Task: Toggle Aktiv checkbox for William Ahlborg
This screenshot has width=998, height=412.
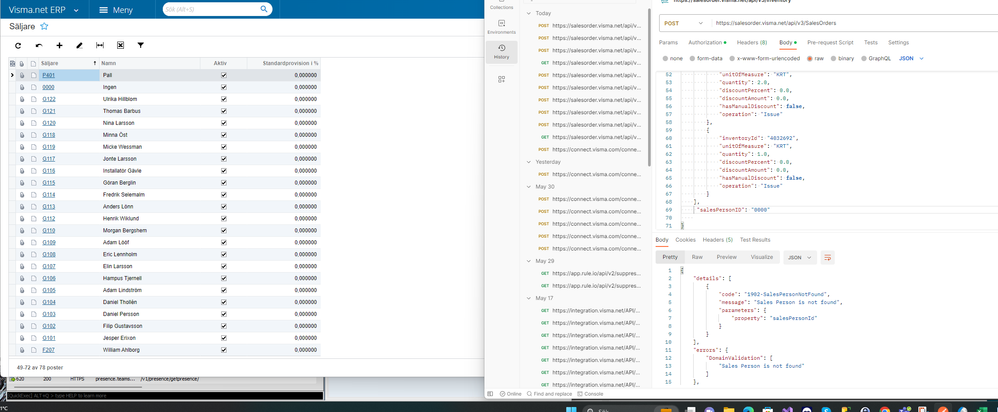Action: (x=223, y=350)
